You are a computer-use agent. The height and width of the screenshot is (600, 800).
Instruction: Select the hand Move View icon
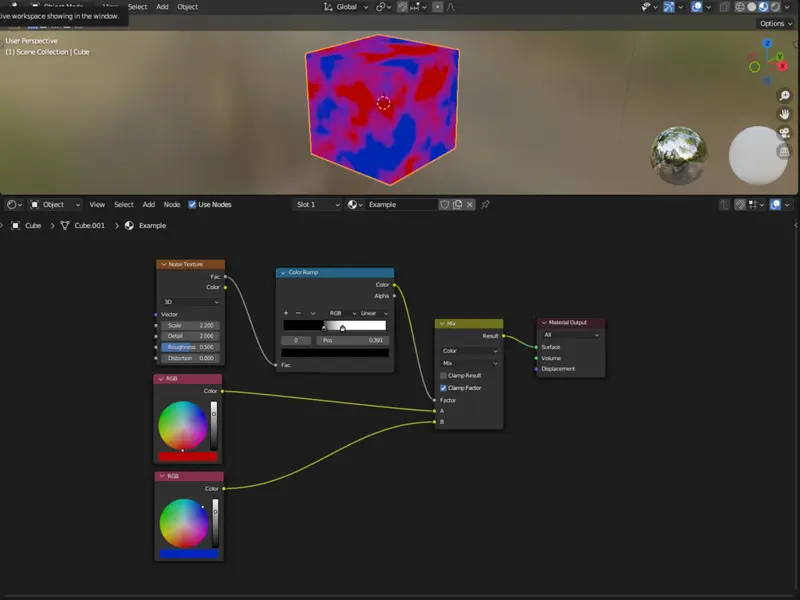[x=785, y=115]
